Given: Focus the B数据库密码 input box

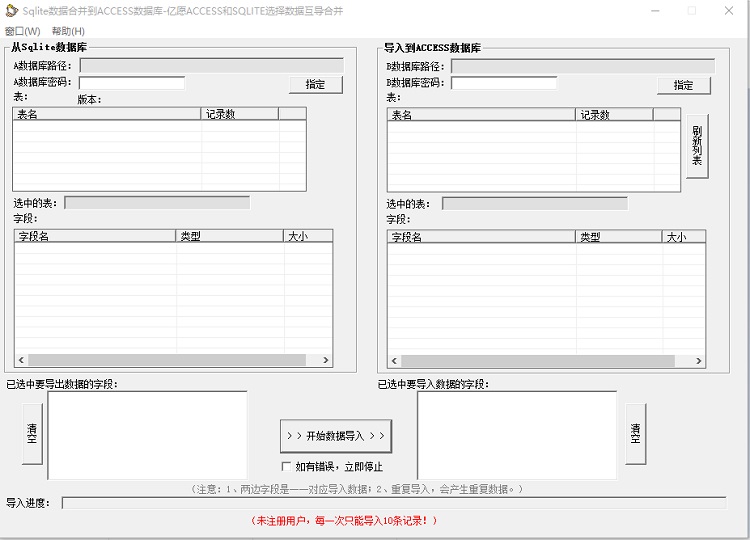Looking at the screenshot, I should (x=504, y=83).
